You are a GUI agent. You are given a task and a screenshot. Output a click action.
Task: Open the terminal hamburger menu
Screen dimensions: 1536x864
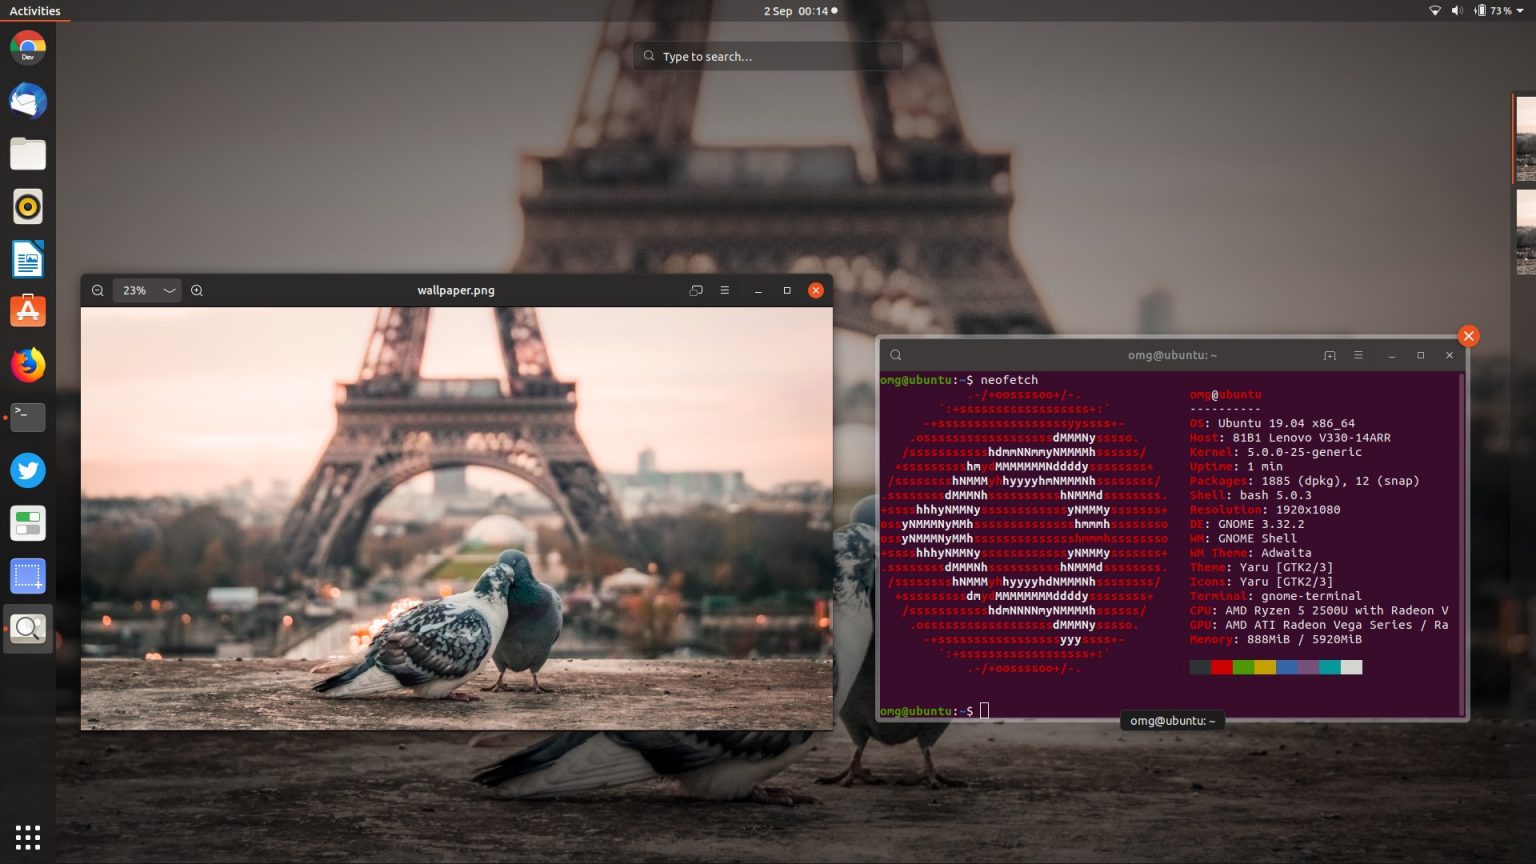click(1358, 355)
